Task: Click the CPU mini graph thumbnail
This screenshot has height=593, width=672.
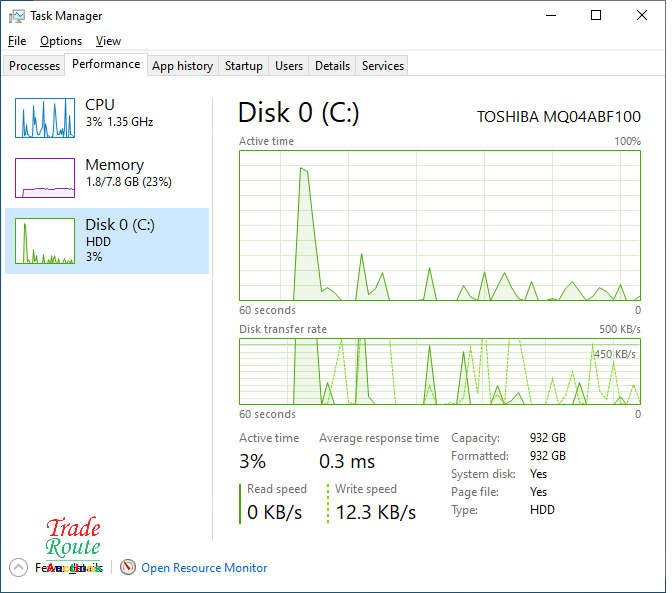Action: pos(45,118)
